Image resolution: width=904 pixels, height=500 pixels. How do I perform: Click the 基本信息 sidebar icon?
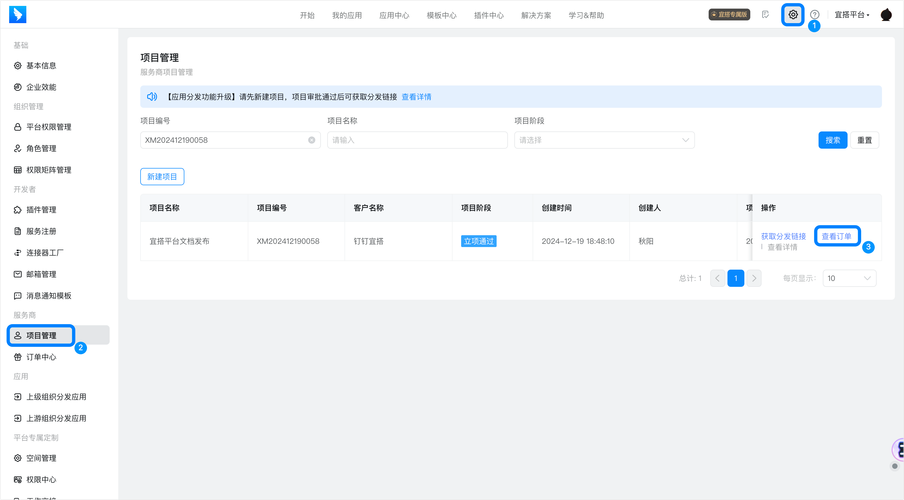point(17,66)
